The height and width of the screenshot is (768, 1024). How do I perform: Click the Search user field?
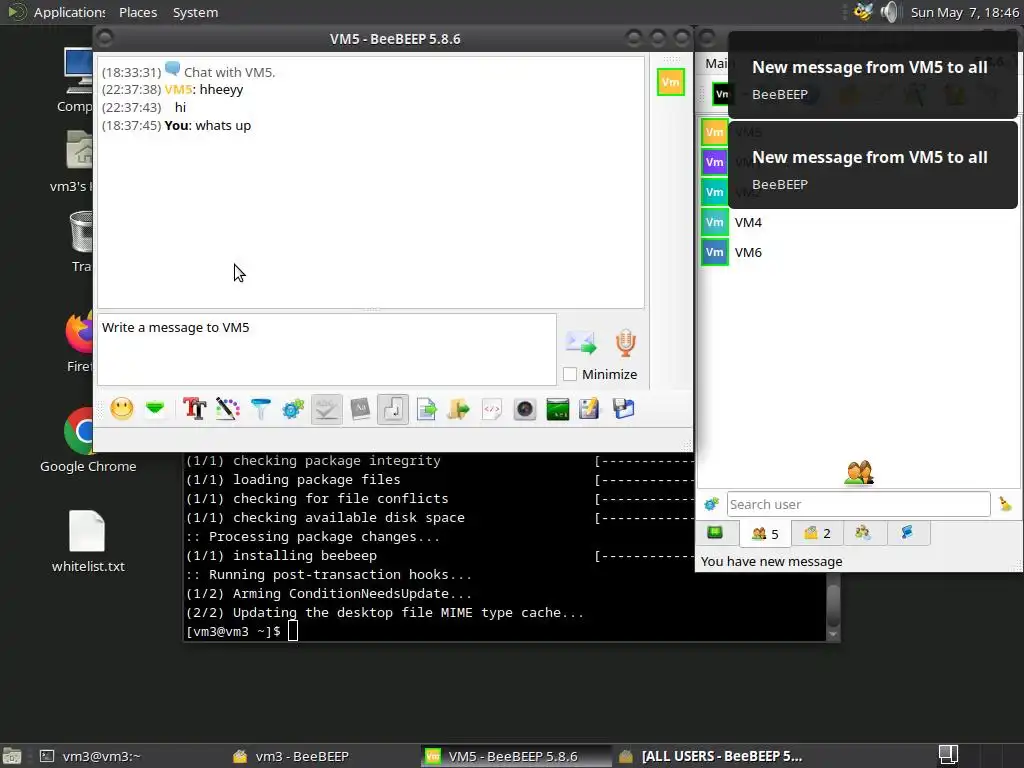pos(858,504)
